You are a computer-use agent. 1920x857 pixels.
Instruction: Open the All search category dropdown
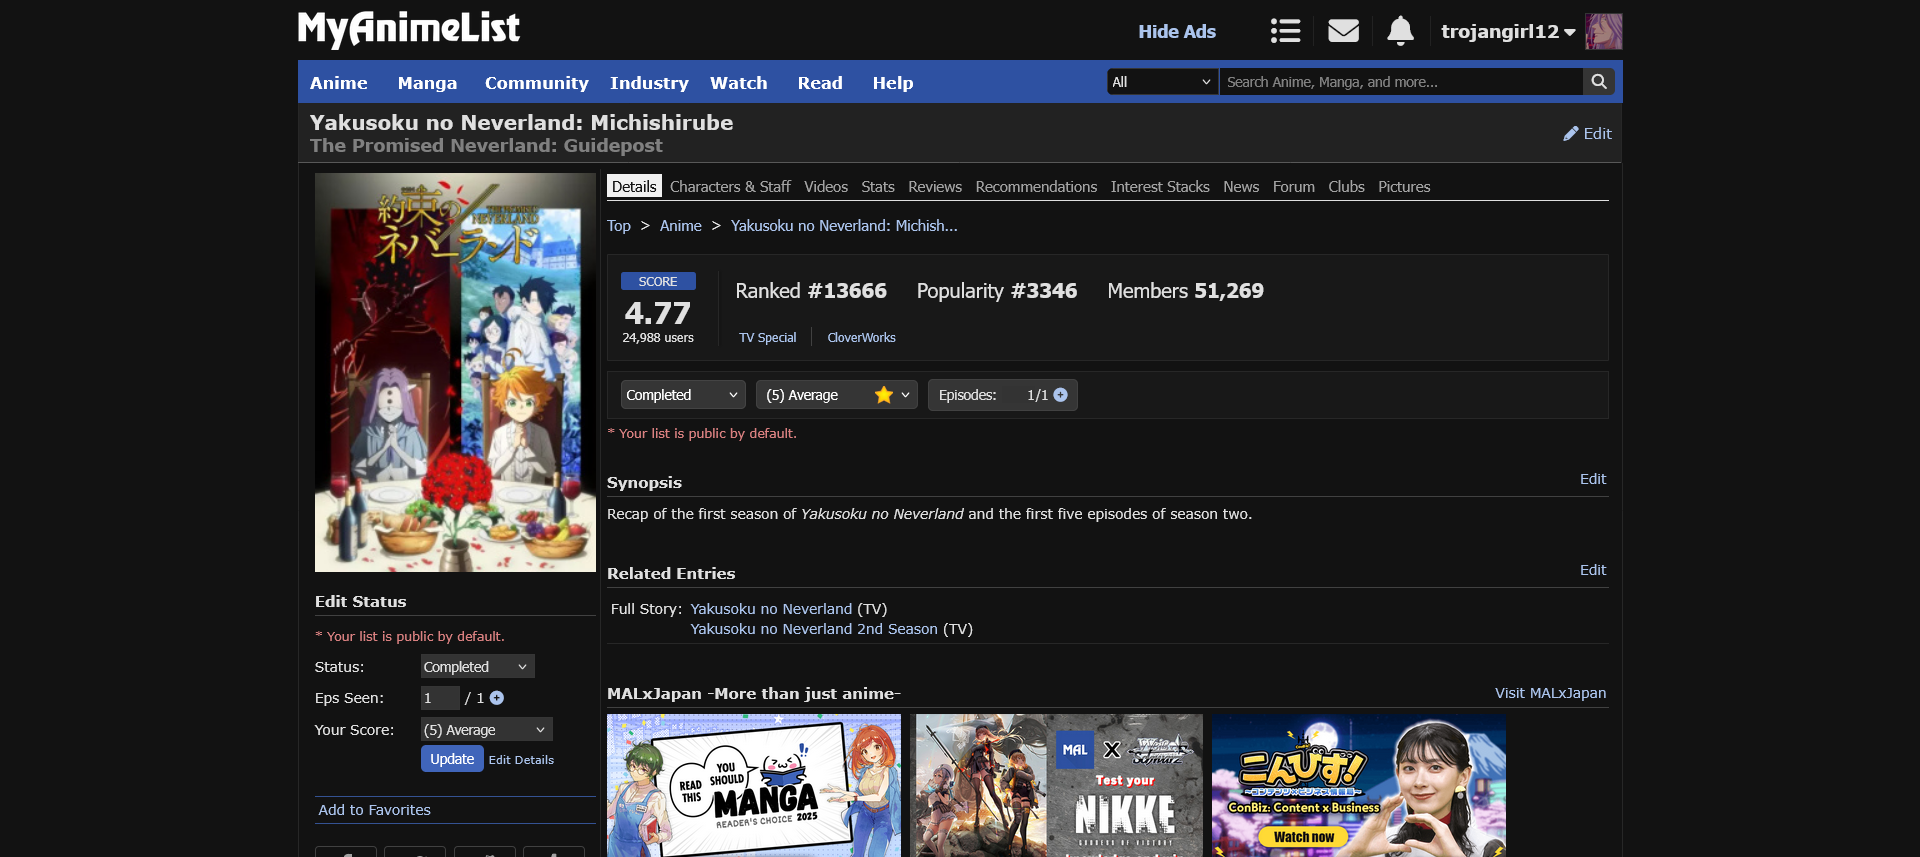coord(1162,82)
